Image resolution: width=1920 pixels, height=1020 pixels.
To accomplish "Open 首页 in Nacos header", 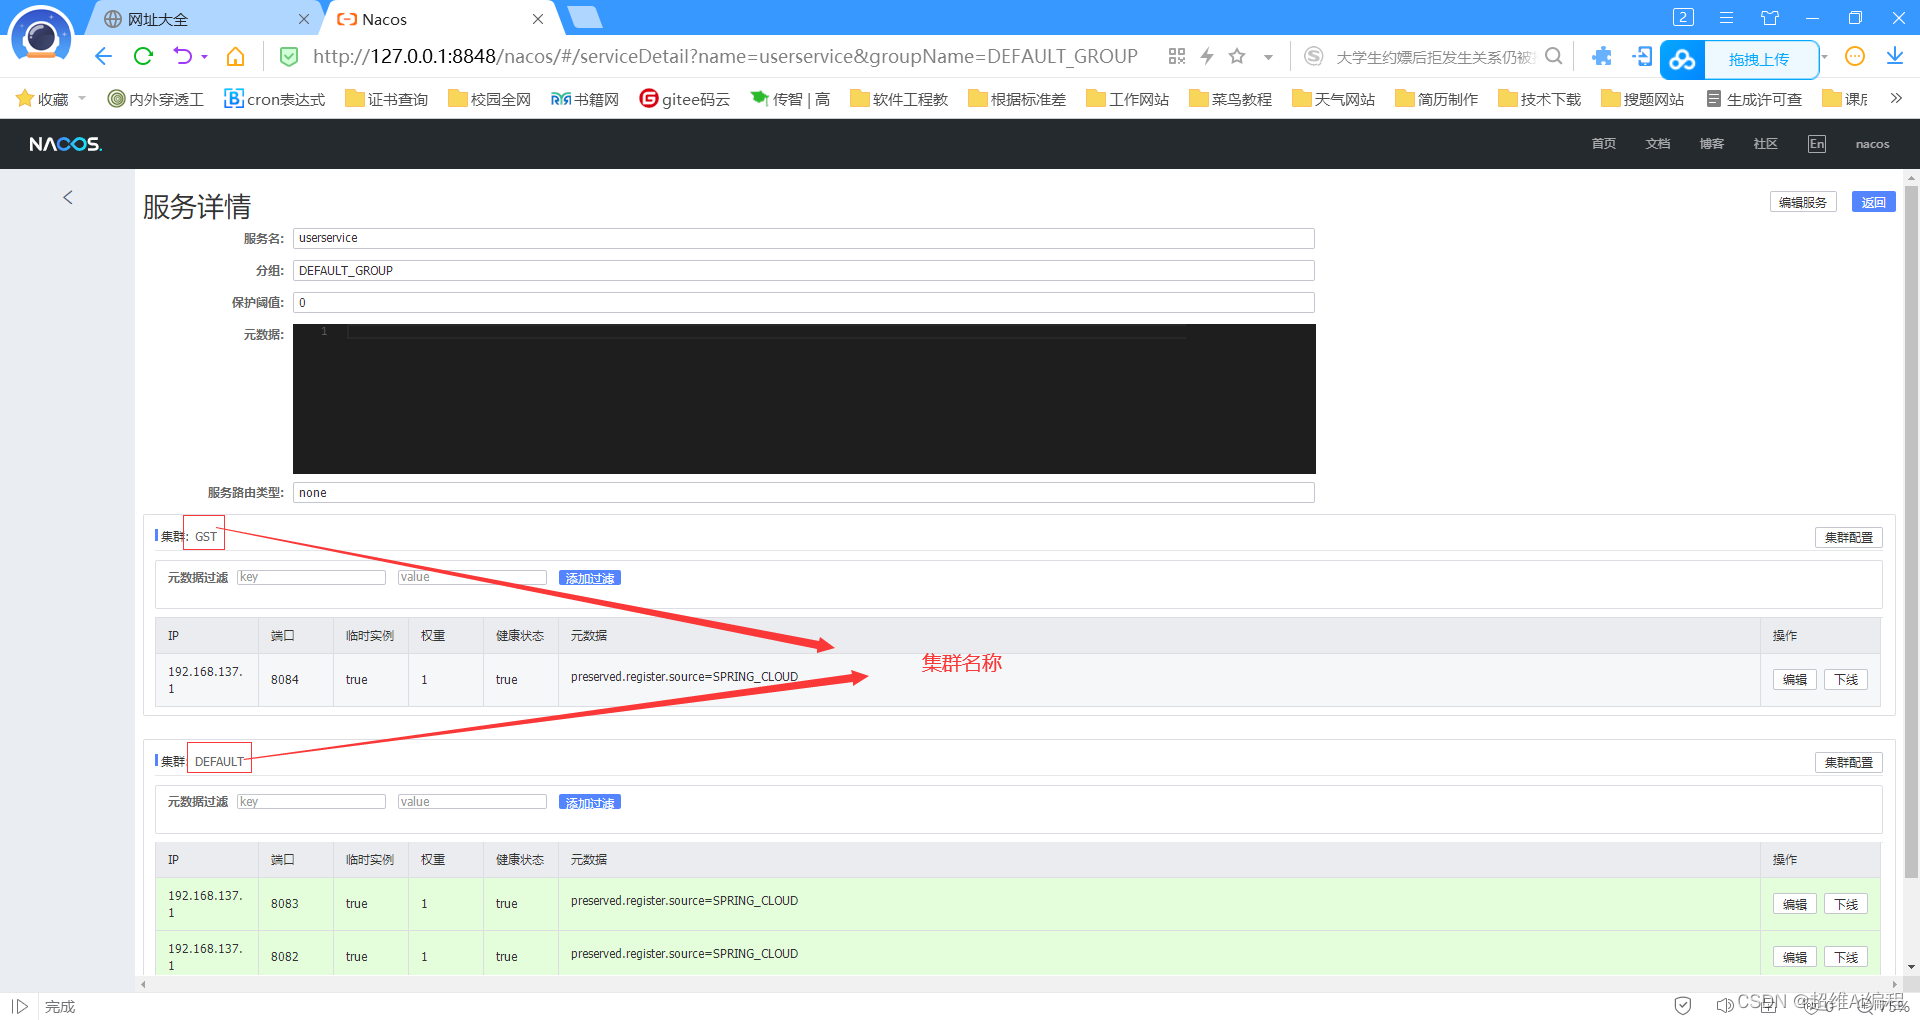I will point(1604,144).
